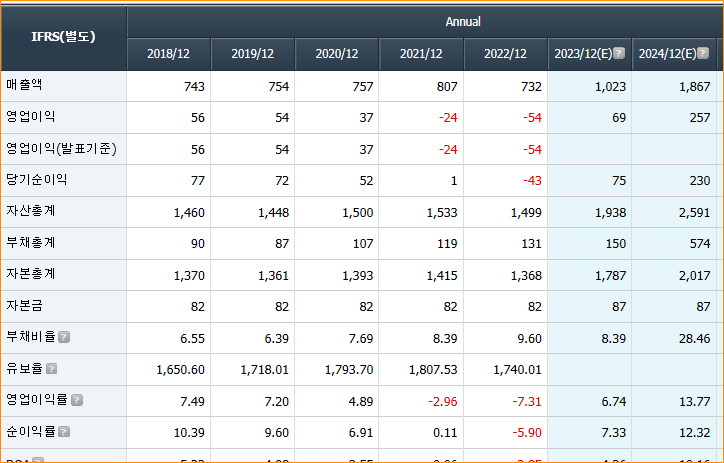This screenshot has height=463, width=724.
Task: Open help icon next to 2023/12(E) header
Action: pos(619,53)
